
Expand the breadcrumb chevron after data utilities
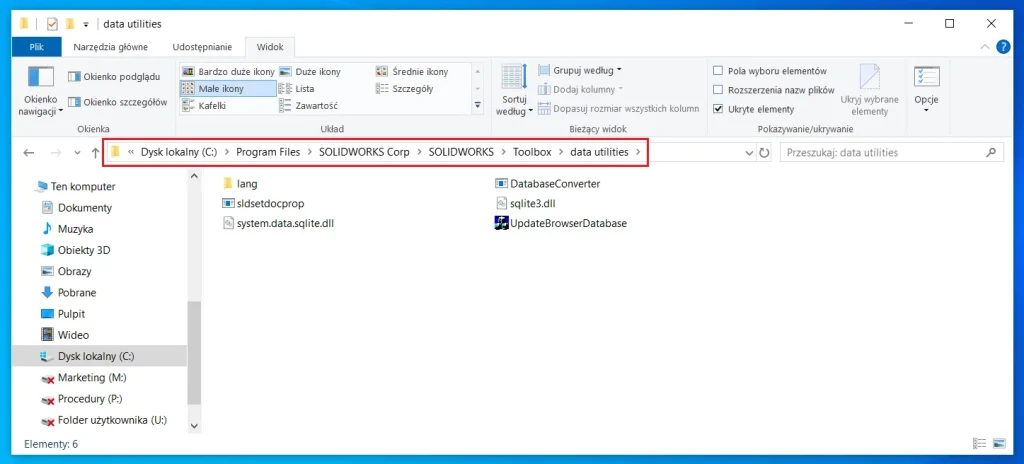pos(638,152)
